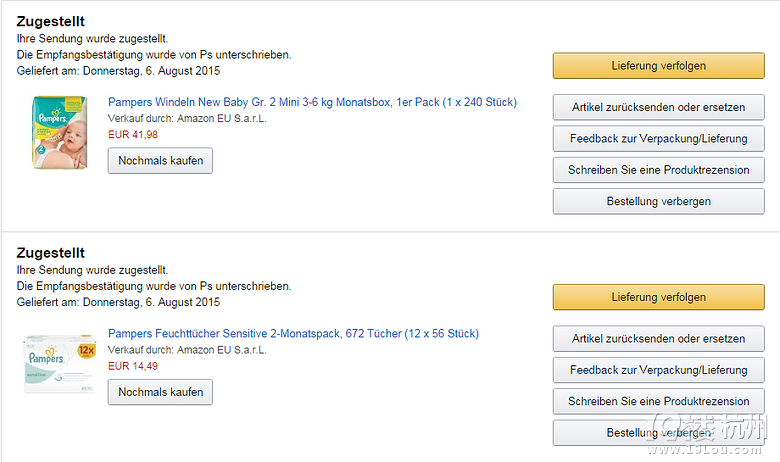Open Pampers Windeln New Baby product link
Image resolution: width=780 pixels, height=462 pixels.
pyautogui.click(x=312, y=102)
